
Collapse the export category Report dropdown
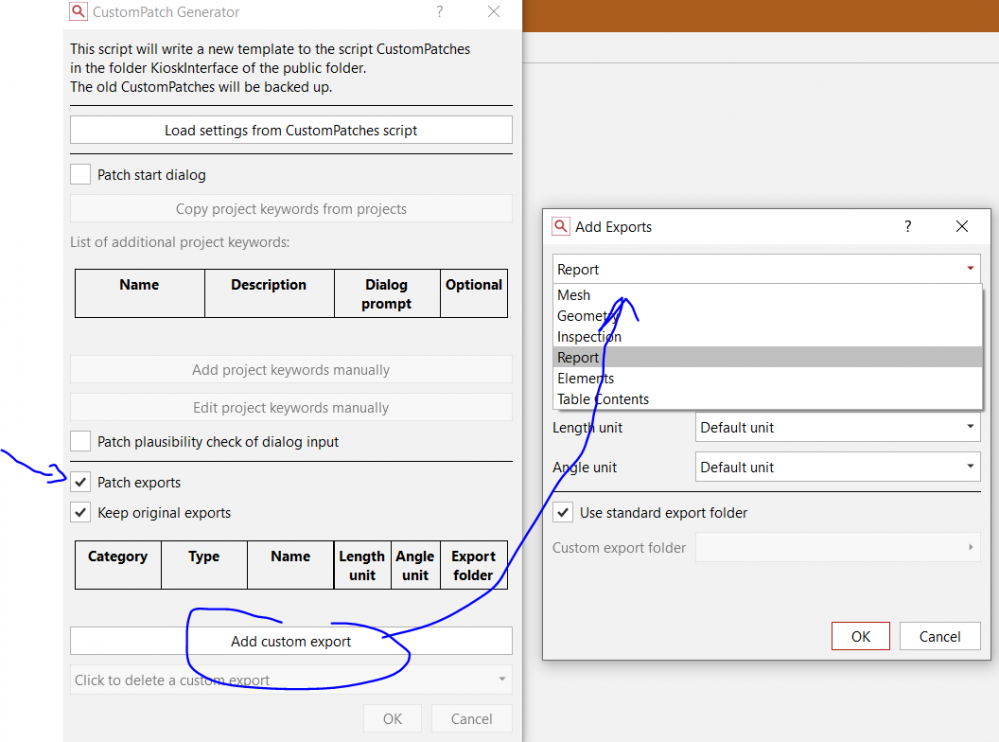coord(766,269)
